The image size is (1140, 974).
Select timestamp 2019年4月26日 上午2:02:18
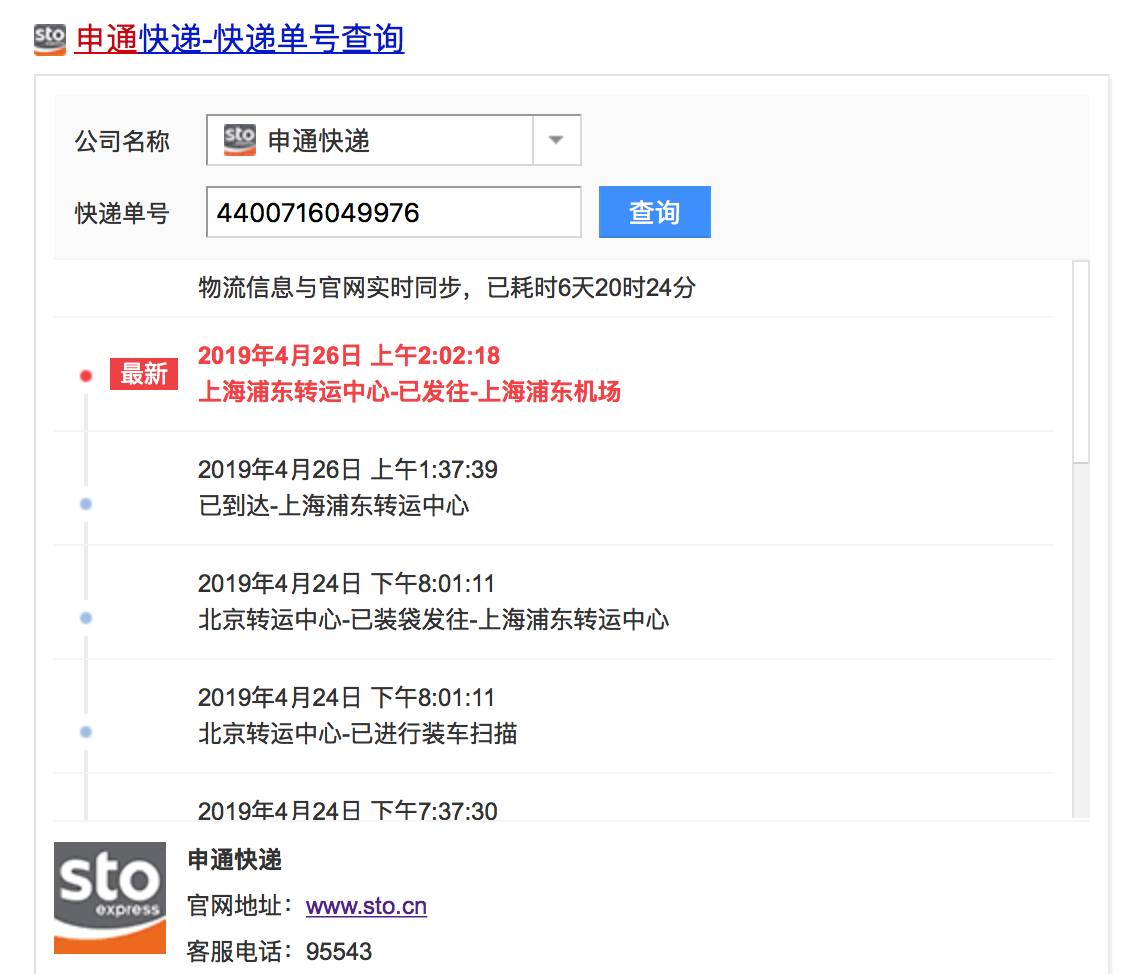(x=349, y=355)
